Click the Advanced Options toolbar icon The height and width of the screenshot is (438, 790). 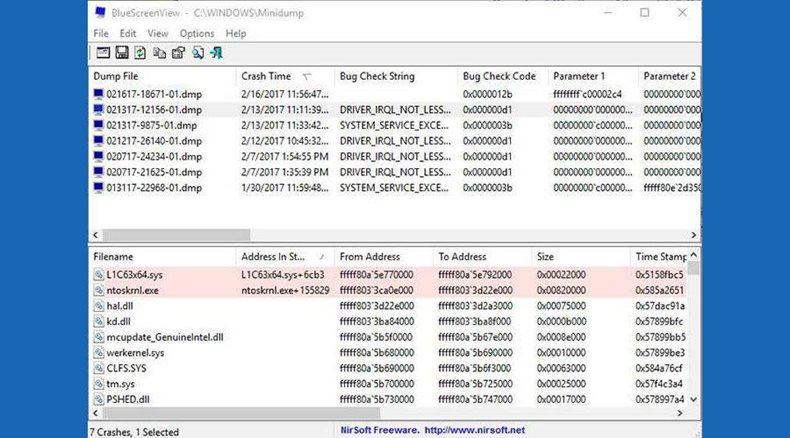pos(103,53)
